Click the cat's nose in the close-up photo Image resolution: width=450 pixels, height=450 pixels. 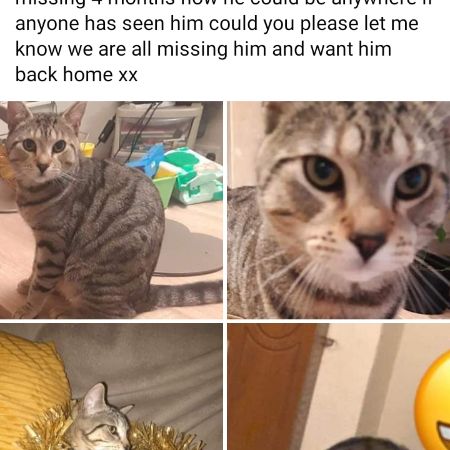(x=369, y=246)
